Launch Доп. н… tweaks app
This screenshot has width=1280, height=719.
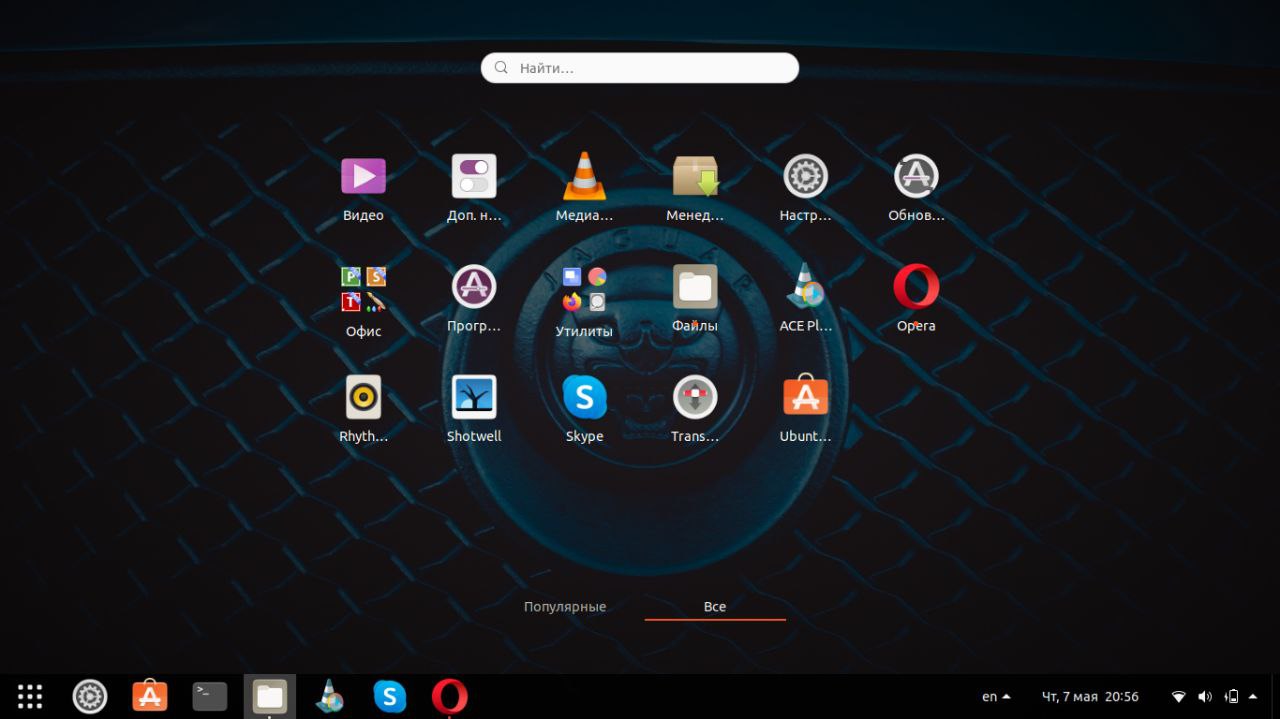[474, 177]
